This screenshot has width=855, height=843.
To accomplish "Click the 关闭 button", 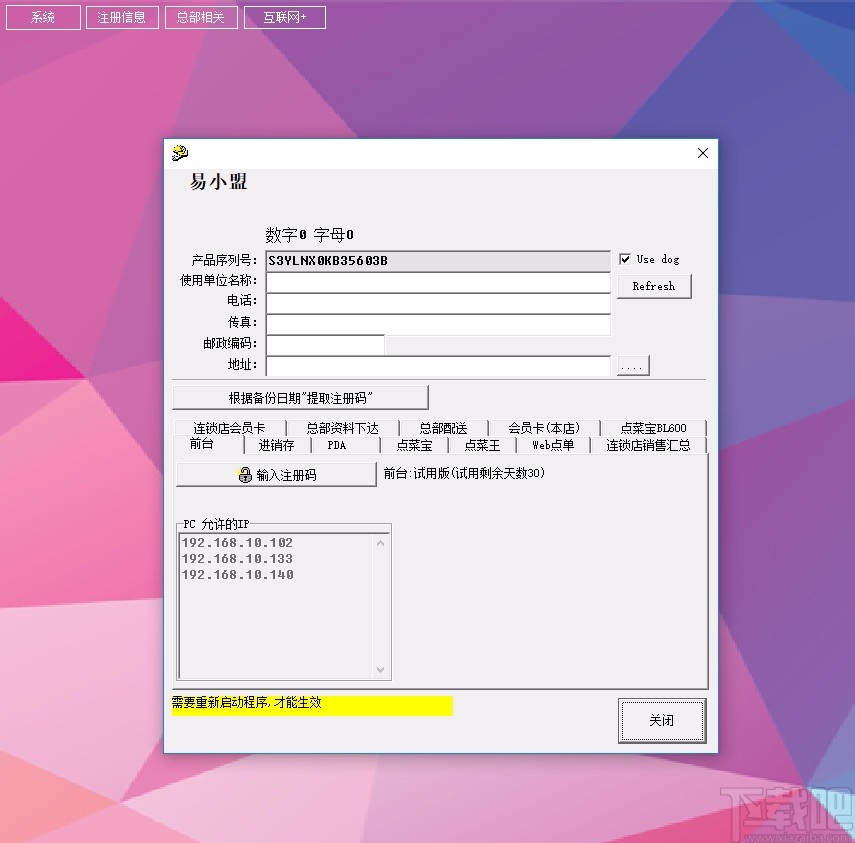I will (x=662, y=720).
